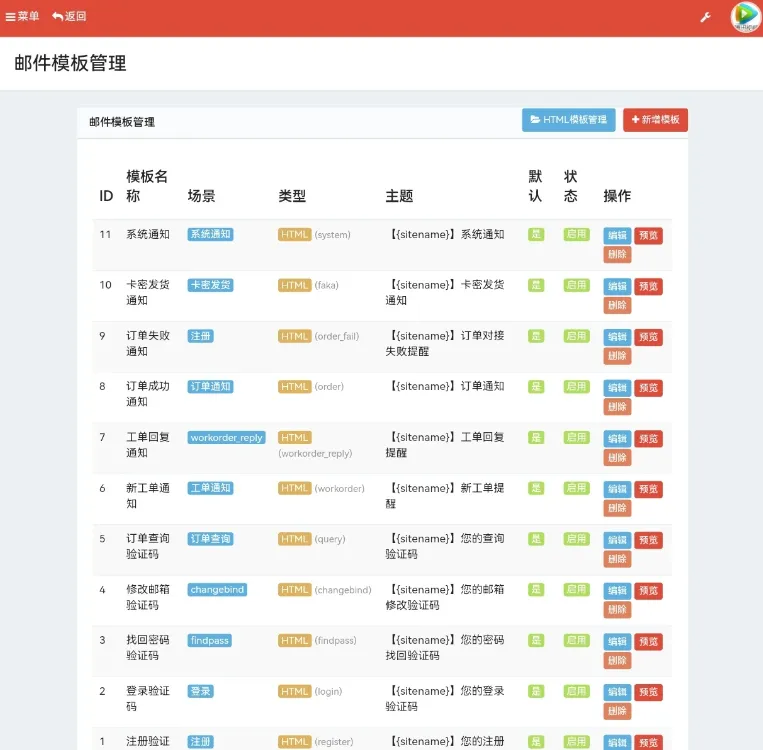The width and height of the screenshot is (763, 750).
Task: Toggle 启用 status for 卡密发货通知 row
Action: [577, 285]
